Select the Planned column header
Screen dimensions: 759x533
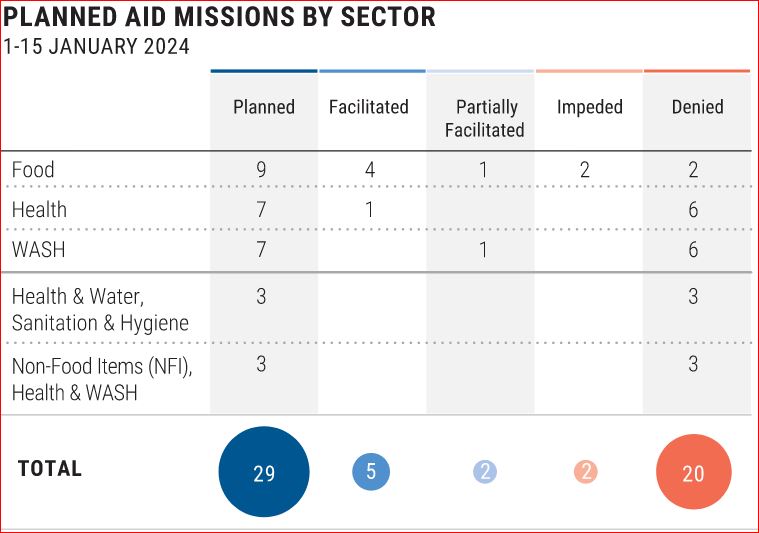264,107
